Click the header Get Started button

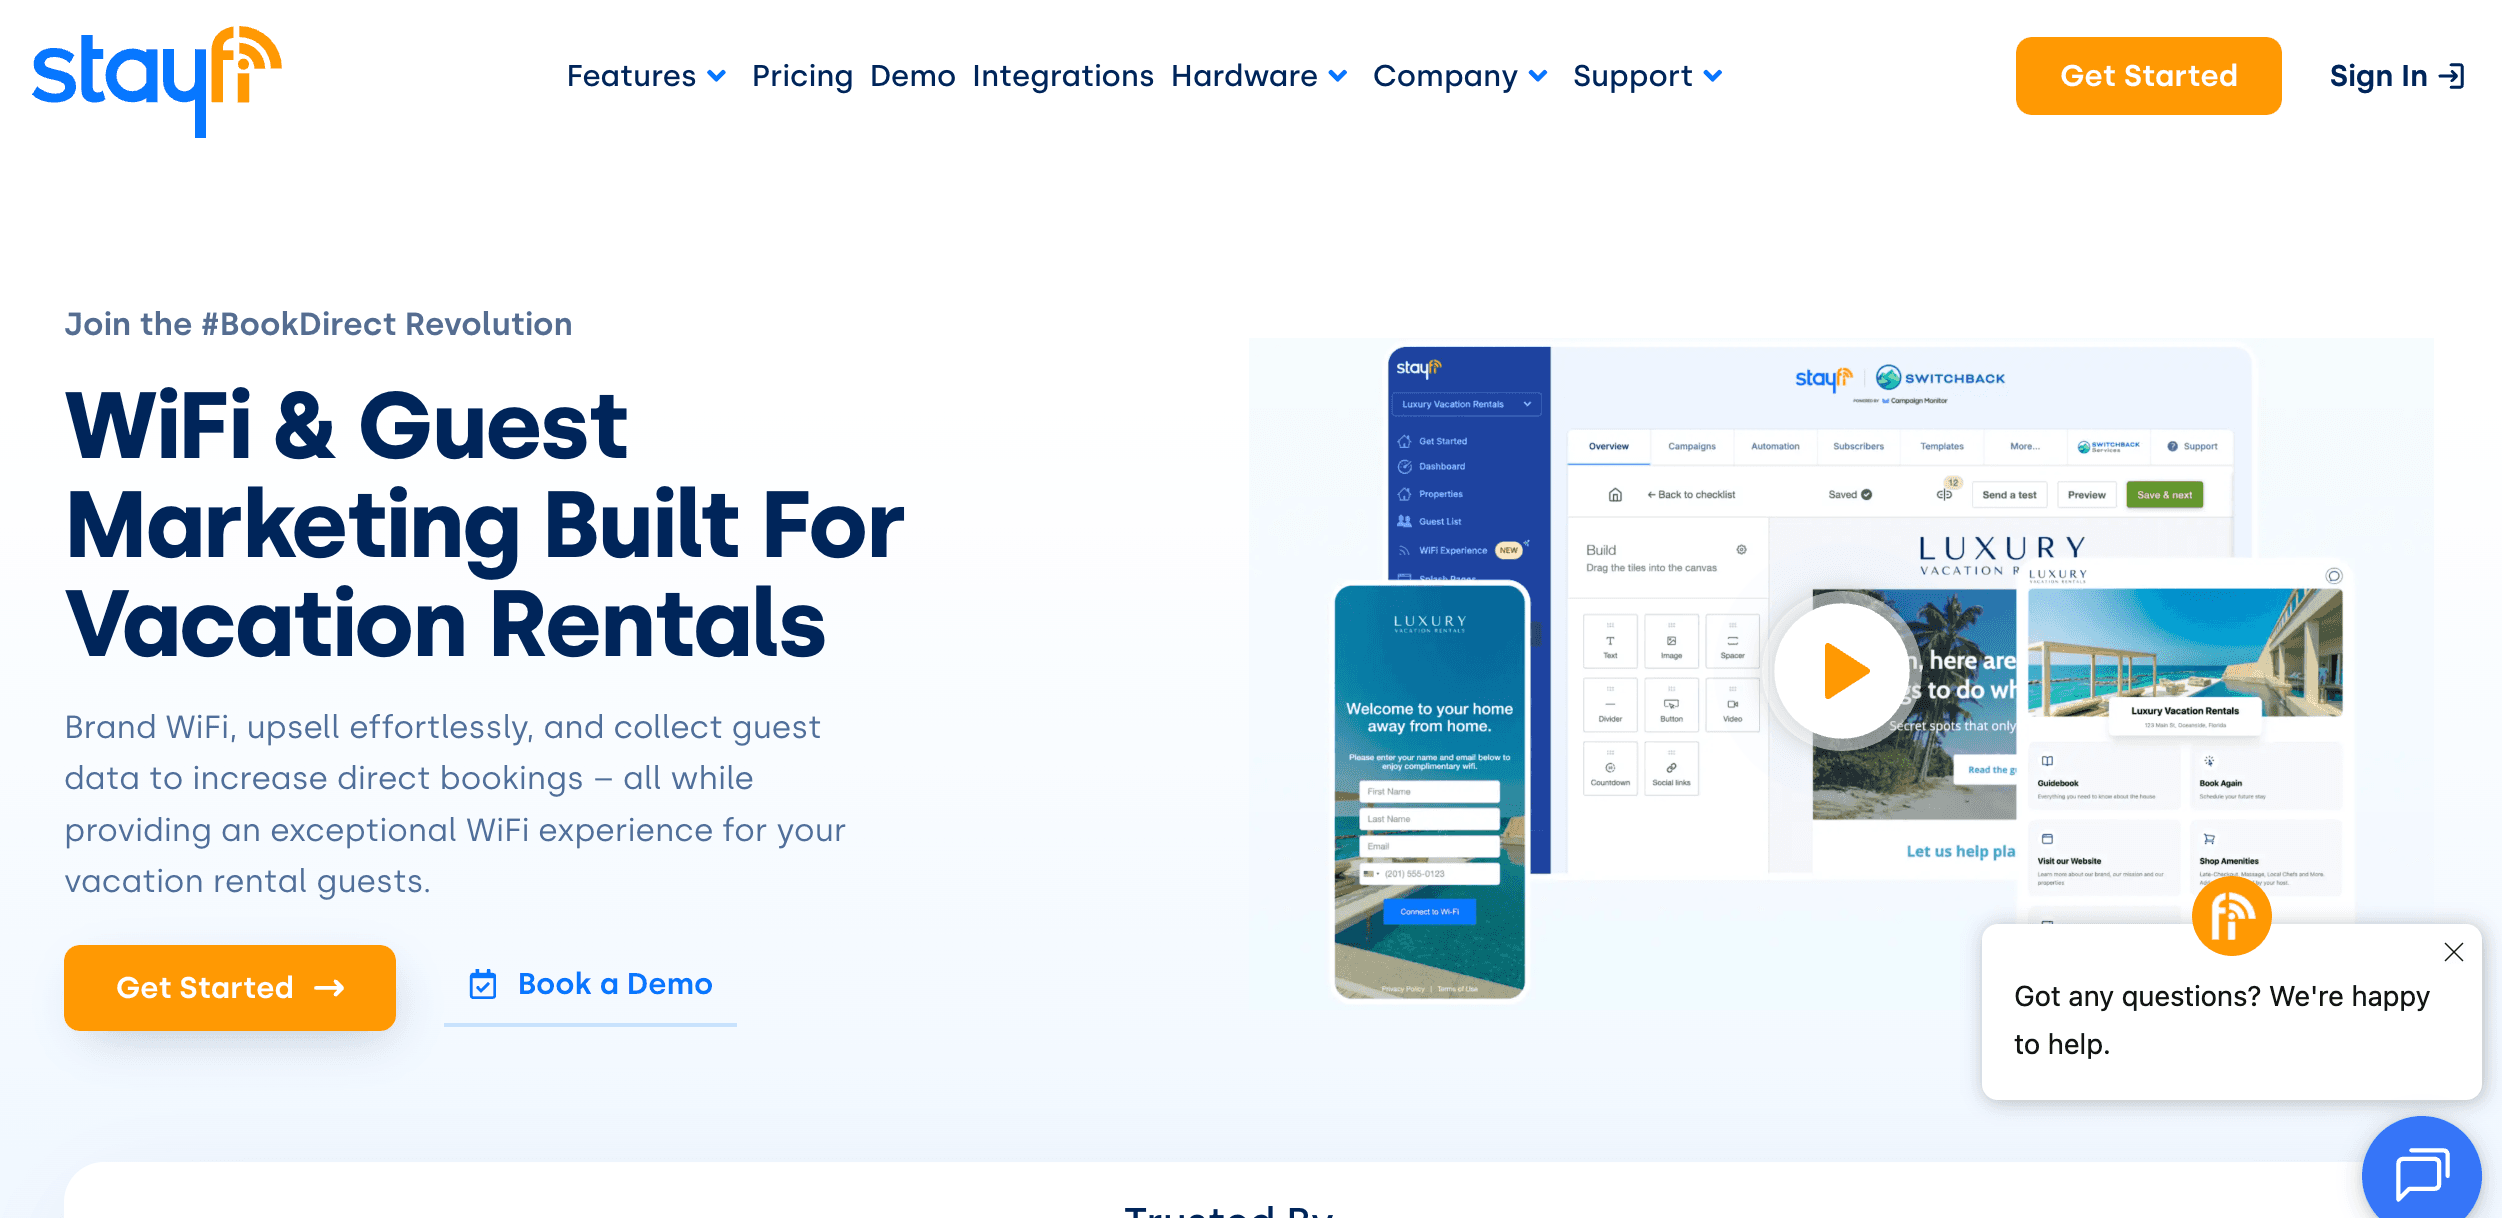[x=2148, y=76]
